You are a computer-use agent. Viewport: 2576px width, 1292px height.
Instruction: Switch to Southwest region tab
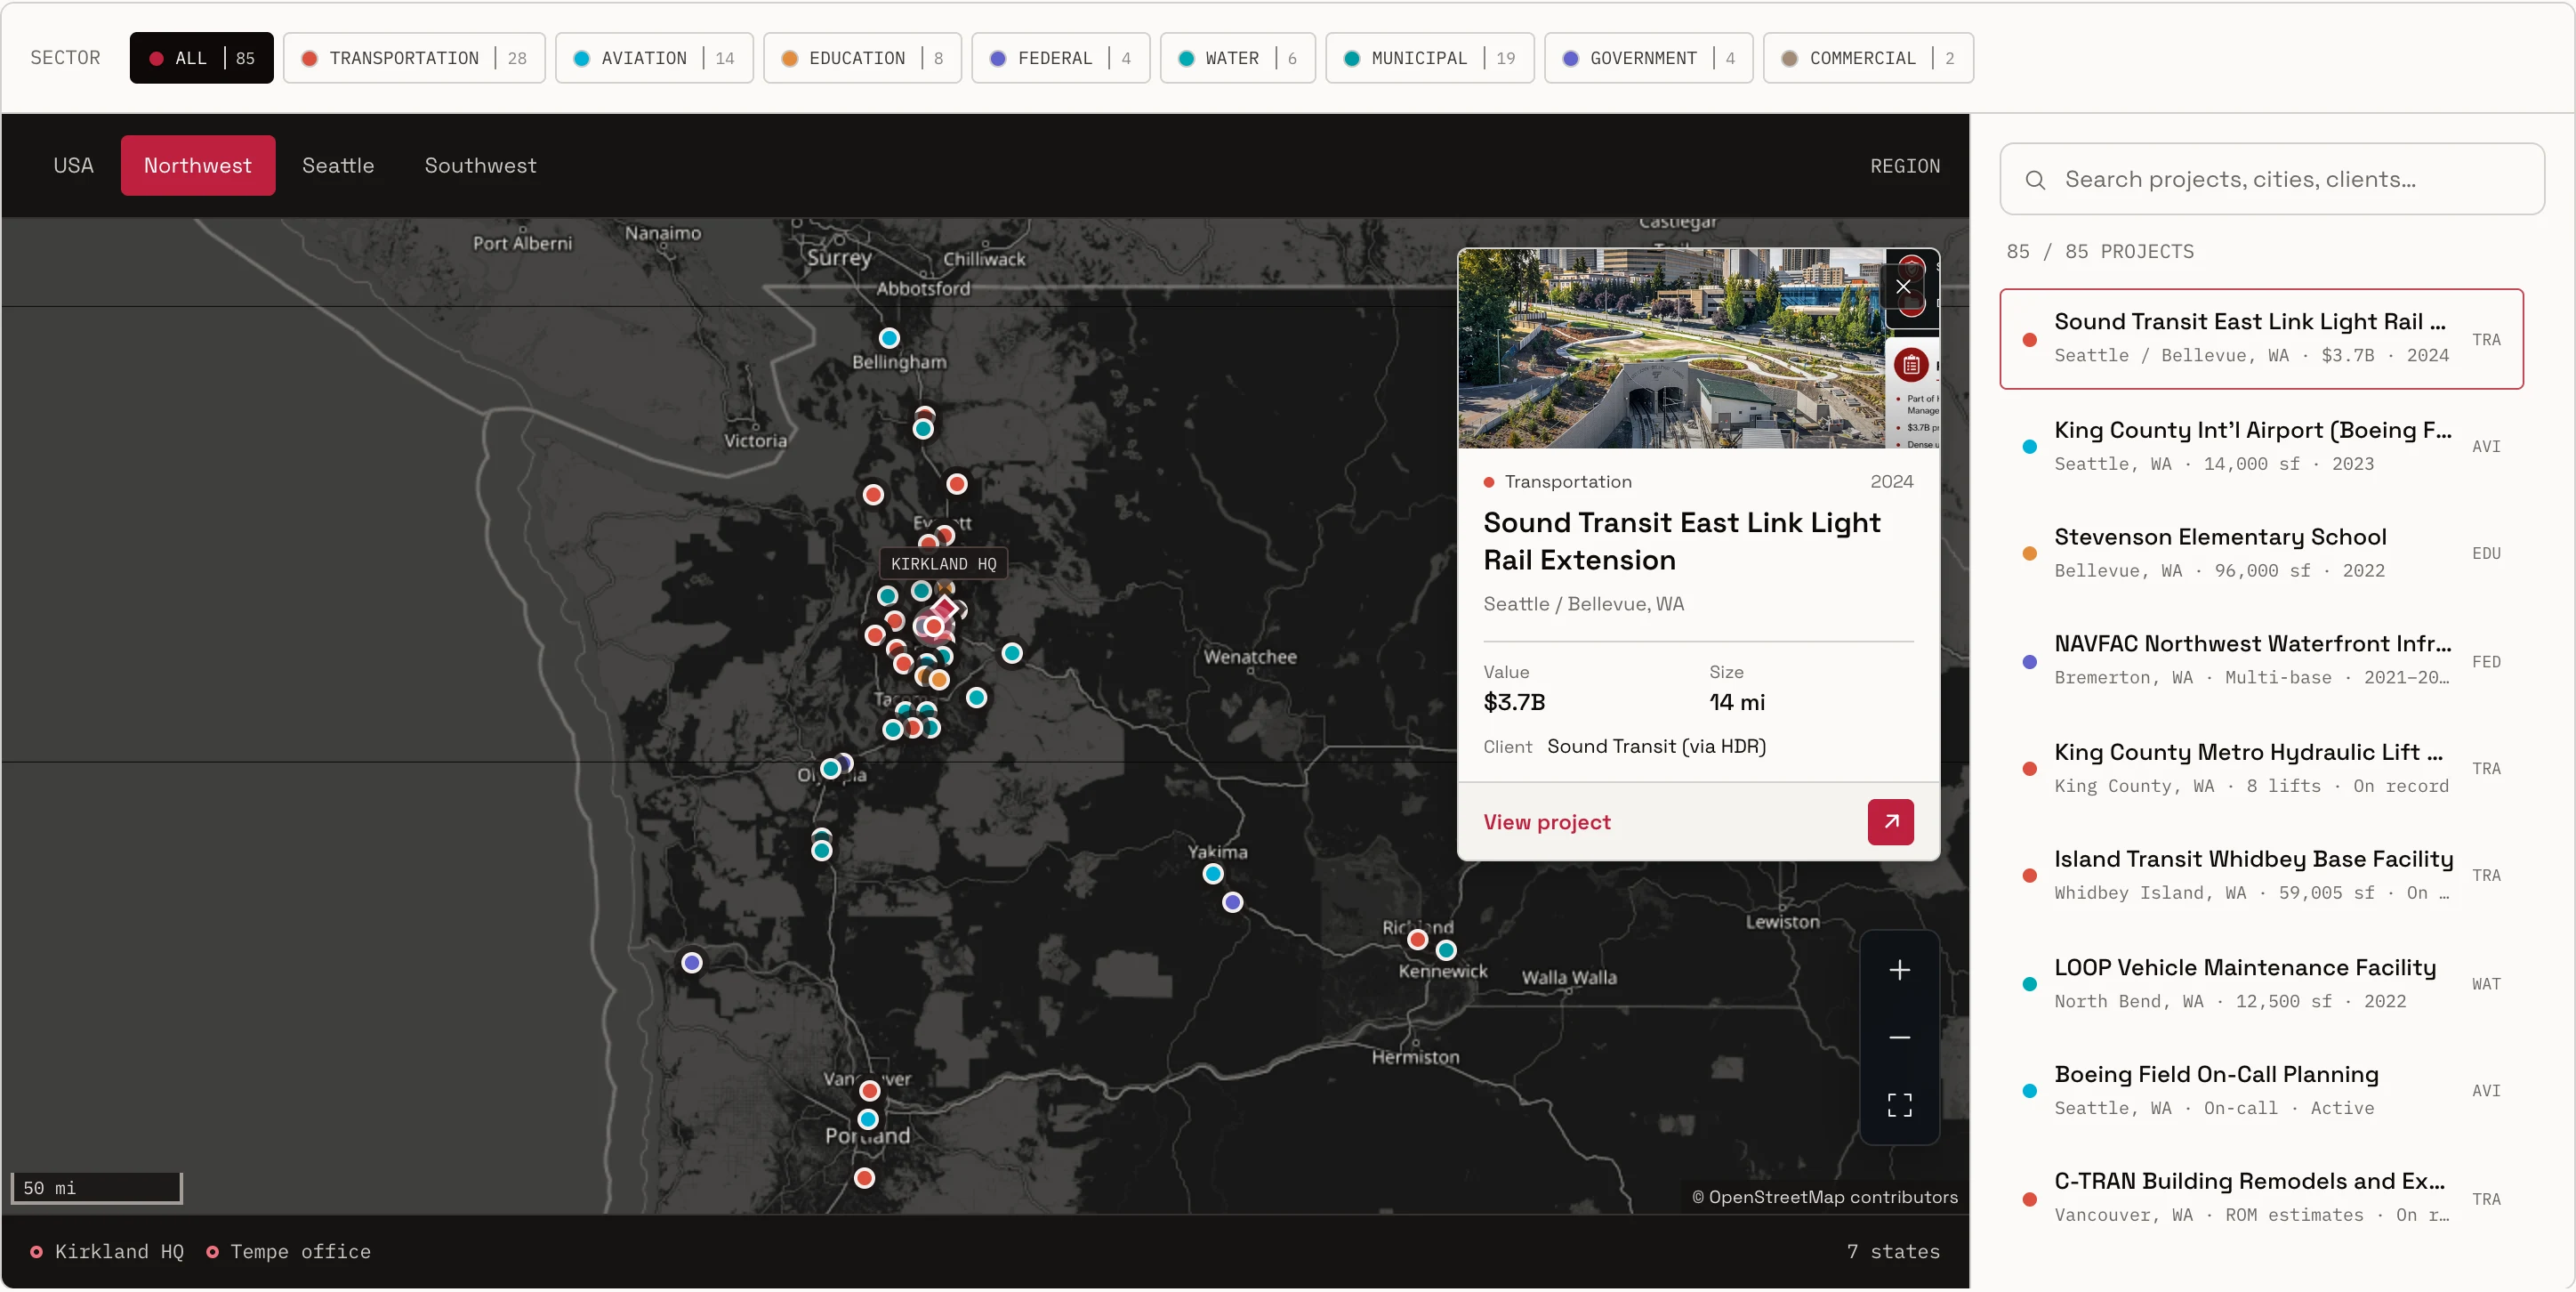480,165
